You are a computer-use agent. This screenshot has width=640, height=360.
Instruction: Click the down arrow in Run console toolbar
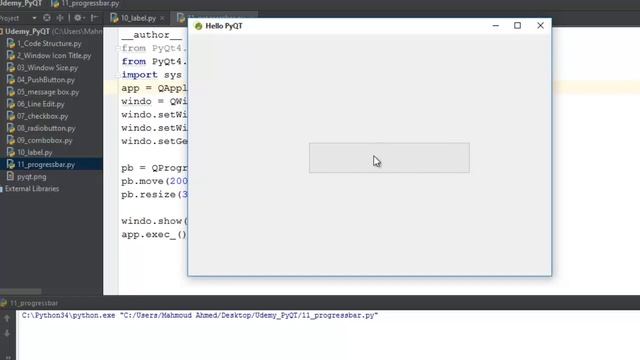tap(7, 333)
